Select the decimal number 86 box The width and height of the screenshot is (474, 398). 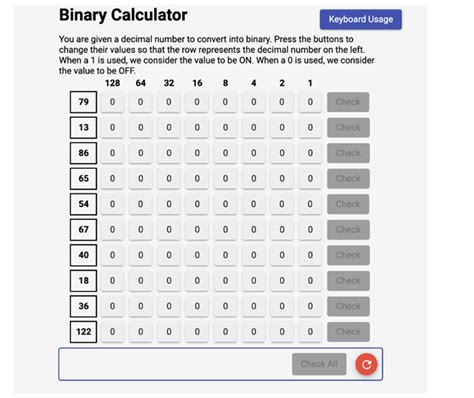click(83, 153)
